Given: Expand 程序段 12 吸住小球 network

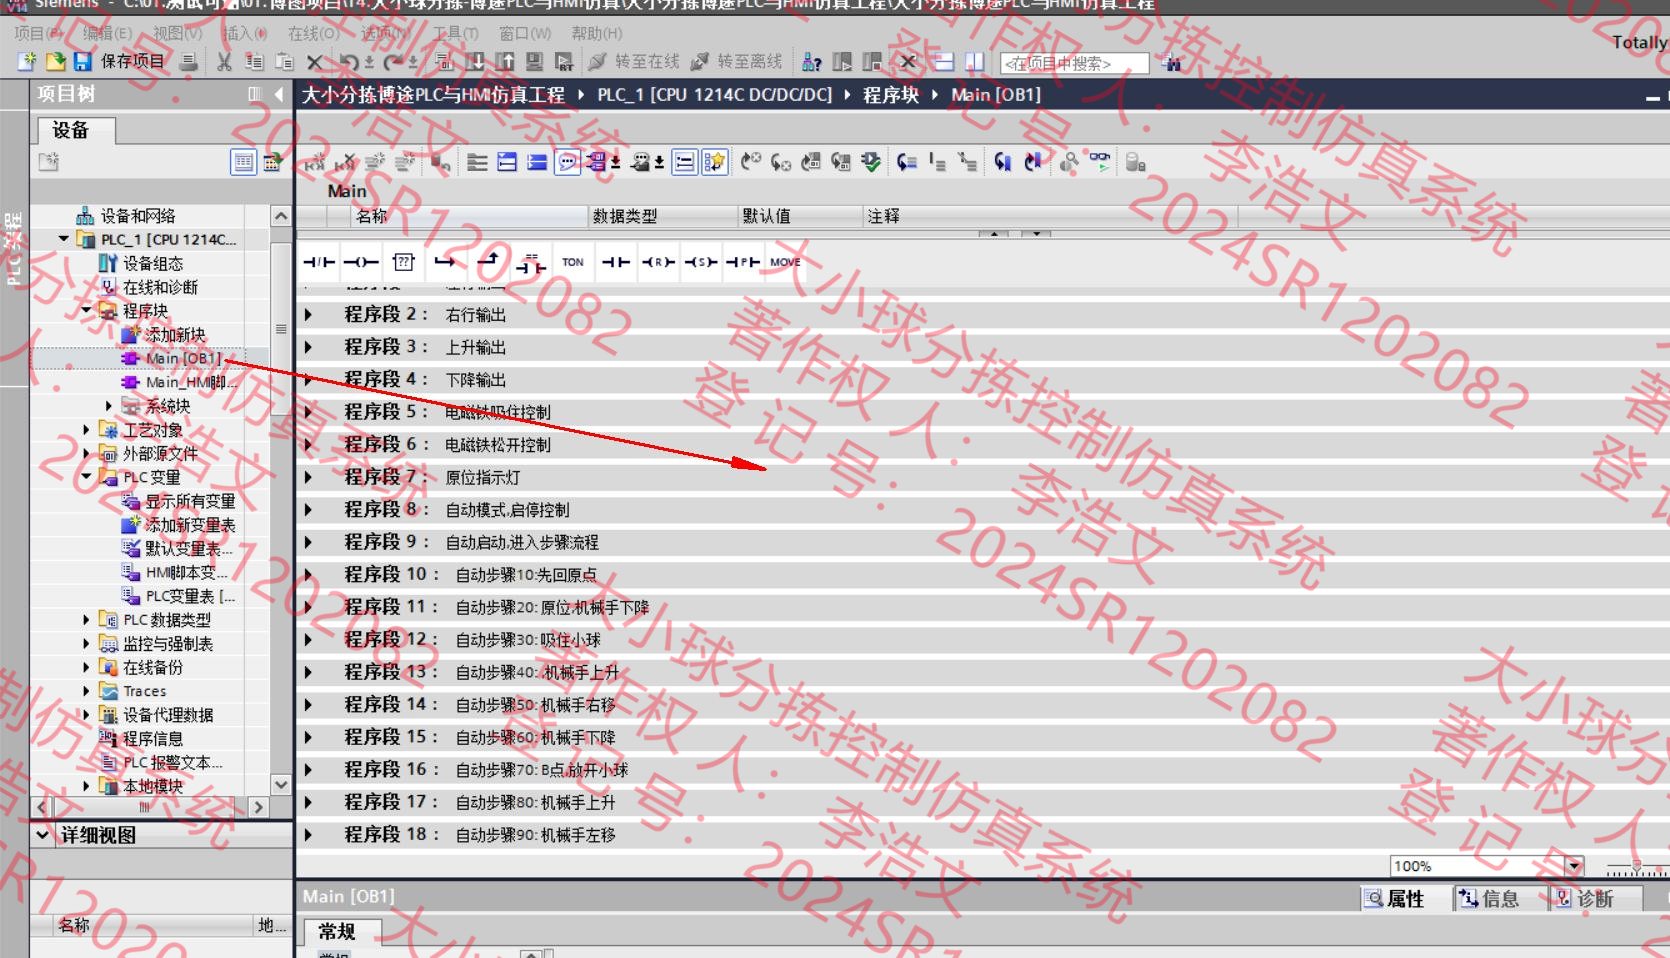Looking at the screenshot, I should (x=308, y=640).
